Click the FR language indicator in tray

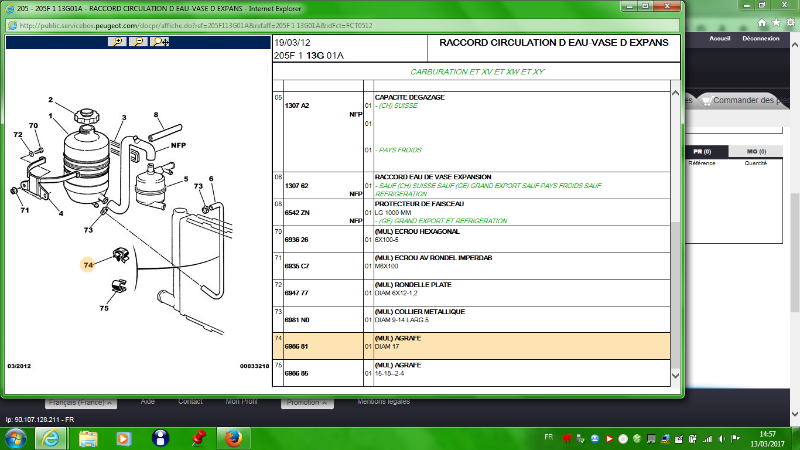pos(548,437)
